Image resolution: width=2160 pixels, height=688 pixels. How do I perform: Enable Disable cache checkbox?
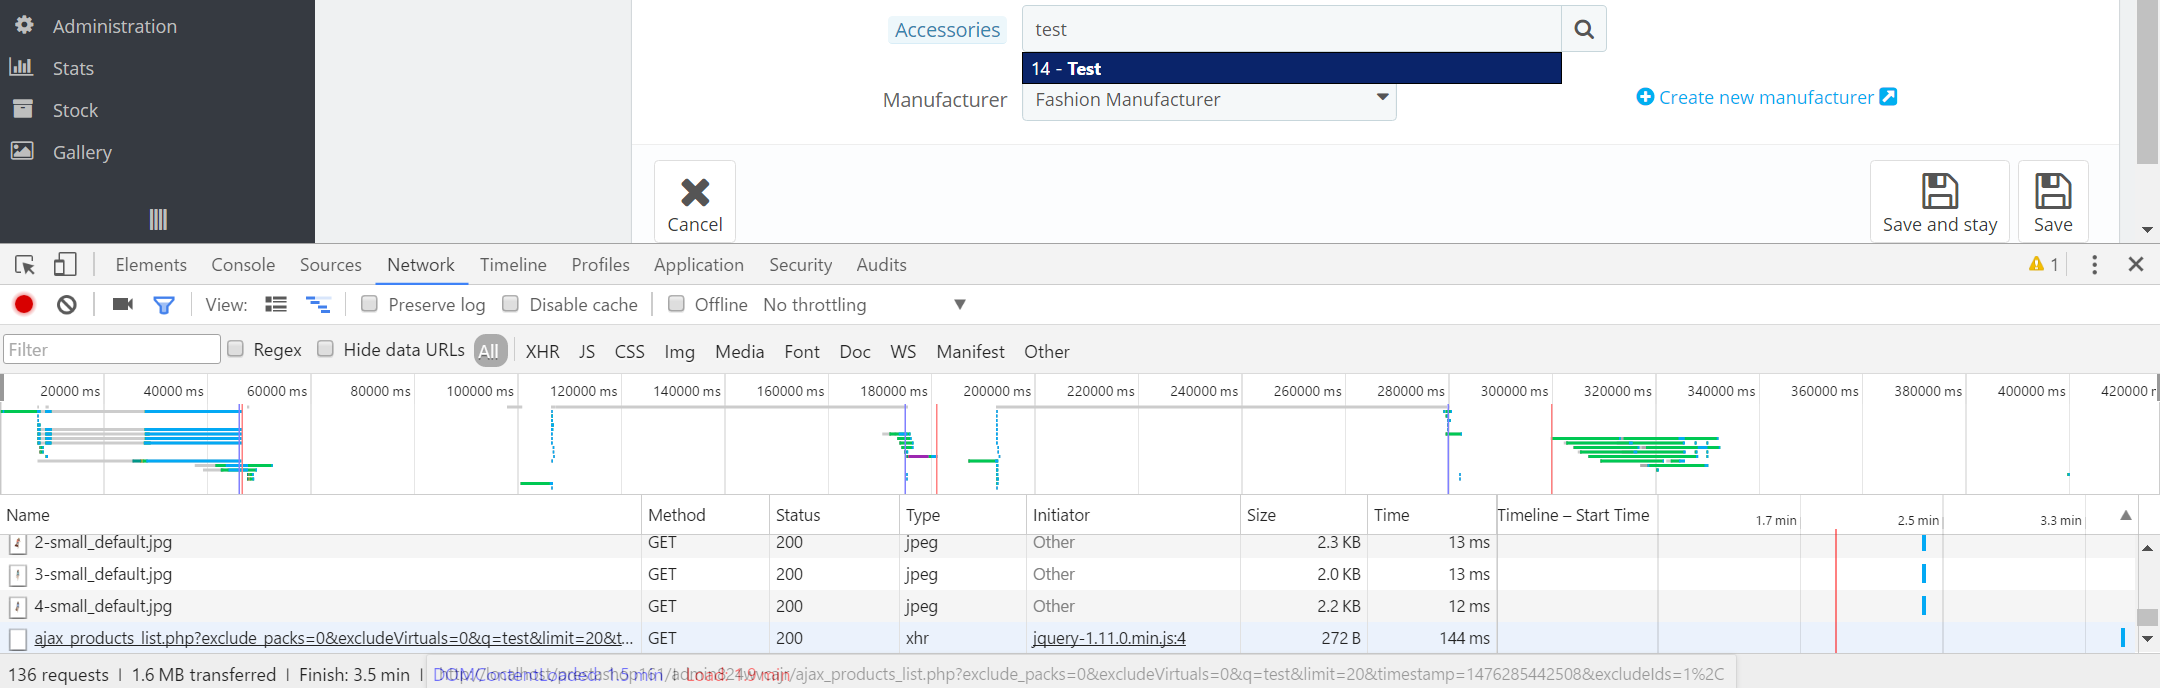coord(510,303)
